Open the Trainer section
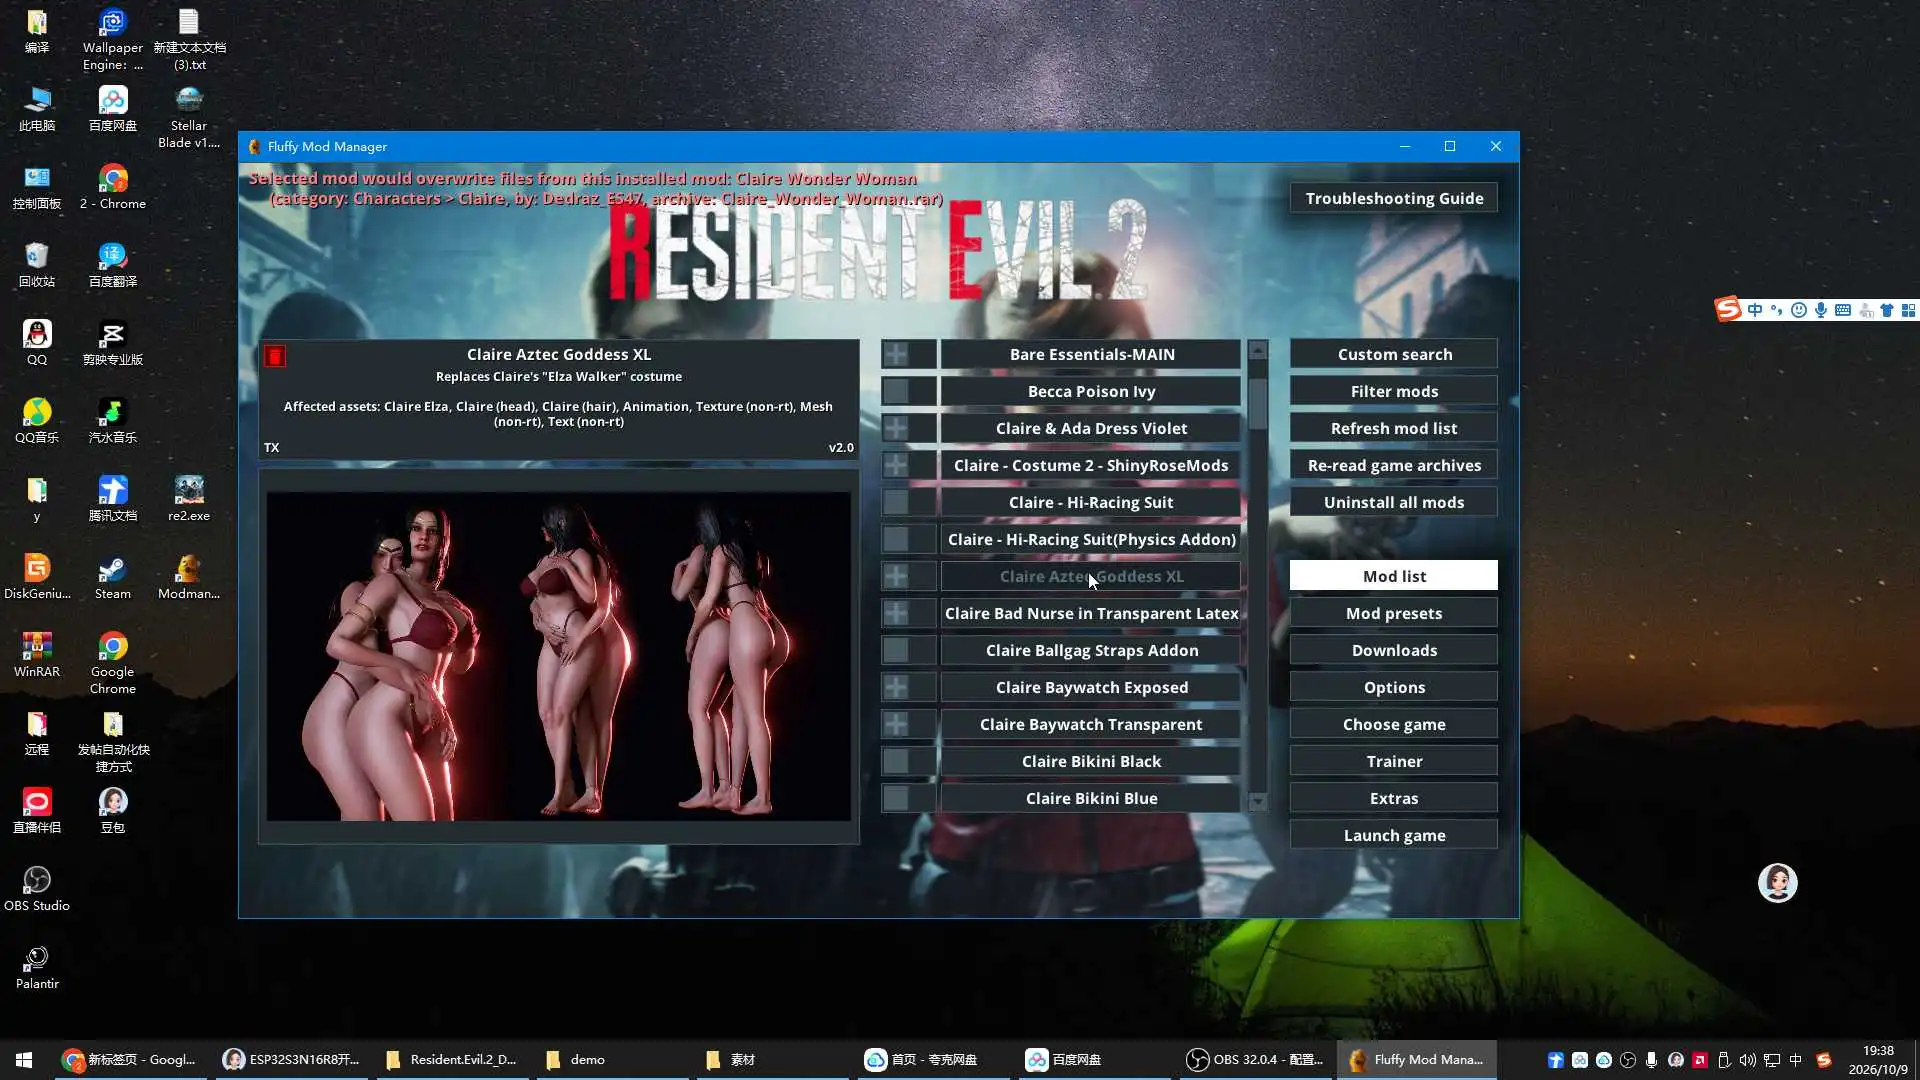Viewport: 1920px width, 1080px height. click(x=1394, y=761)
